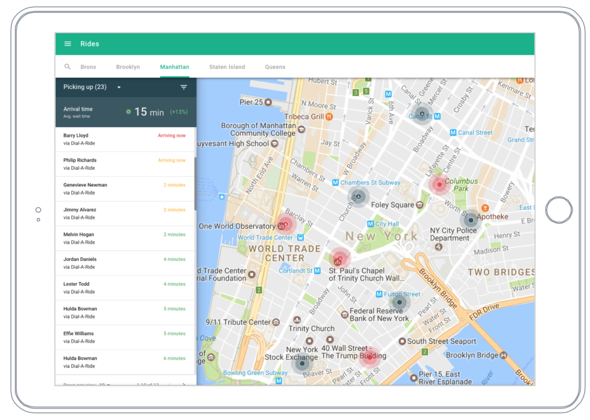The image size is (590, 420).
Task: Open Hulda Bowman row with 6 minutes
Action: click(126, 362)
